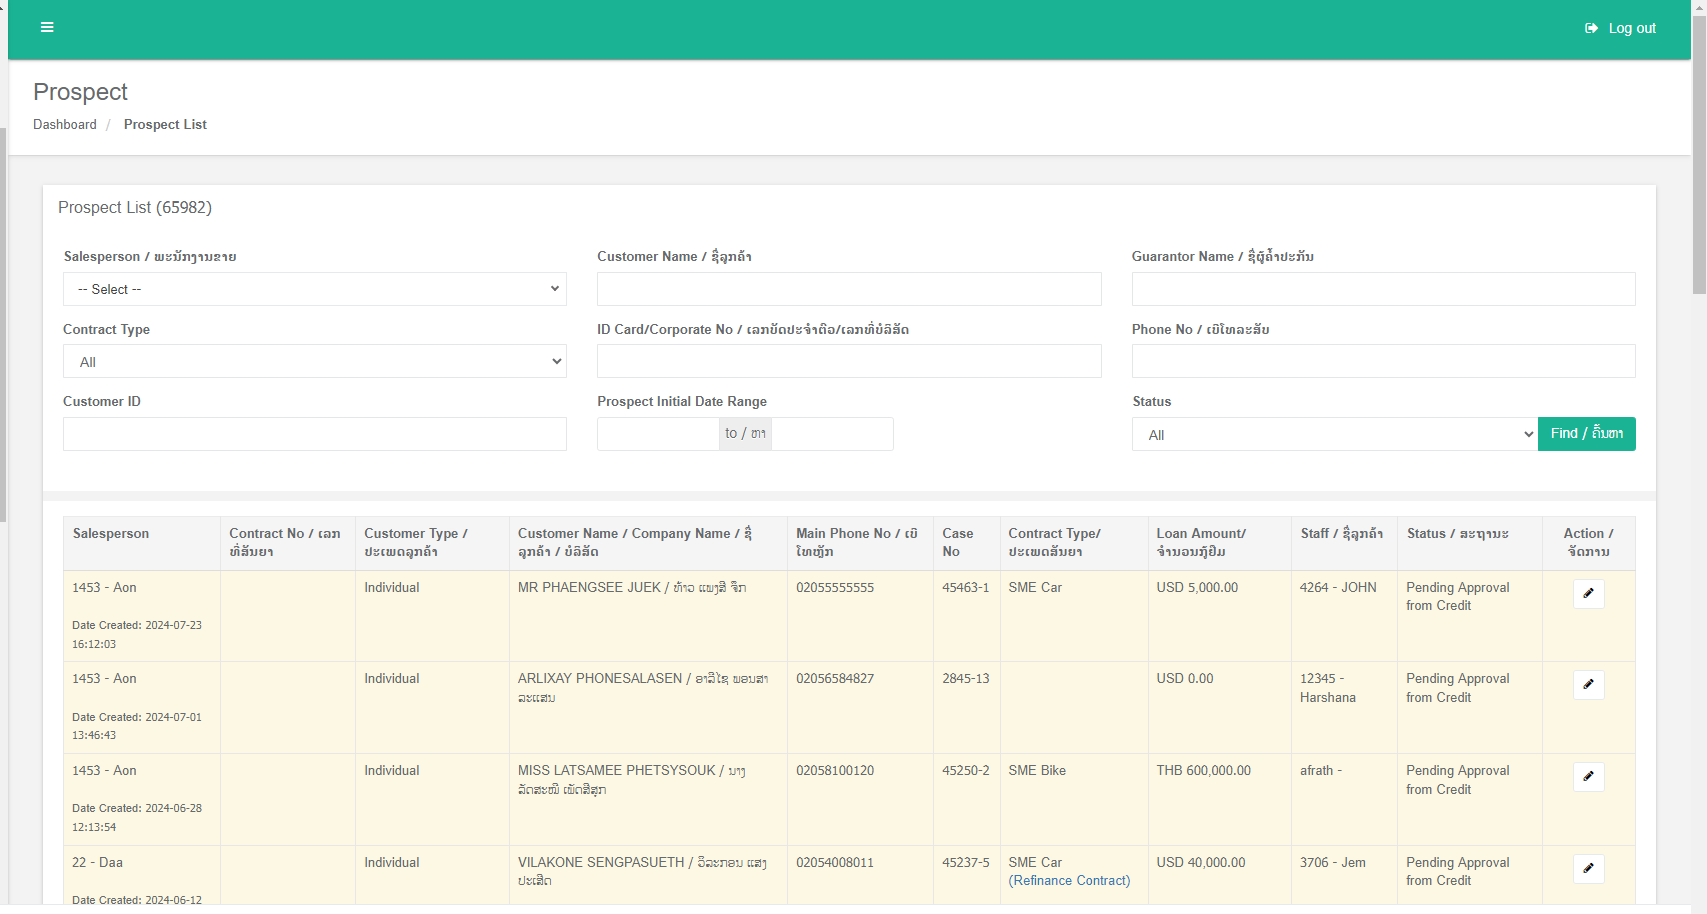Click the Prospect List breadcrumb

click(x=165, y=125)
